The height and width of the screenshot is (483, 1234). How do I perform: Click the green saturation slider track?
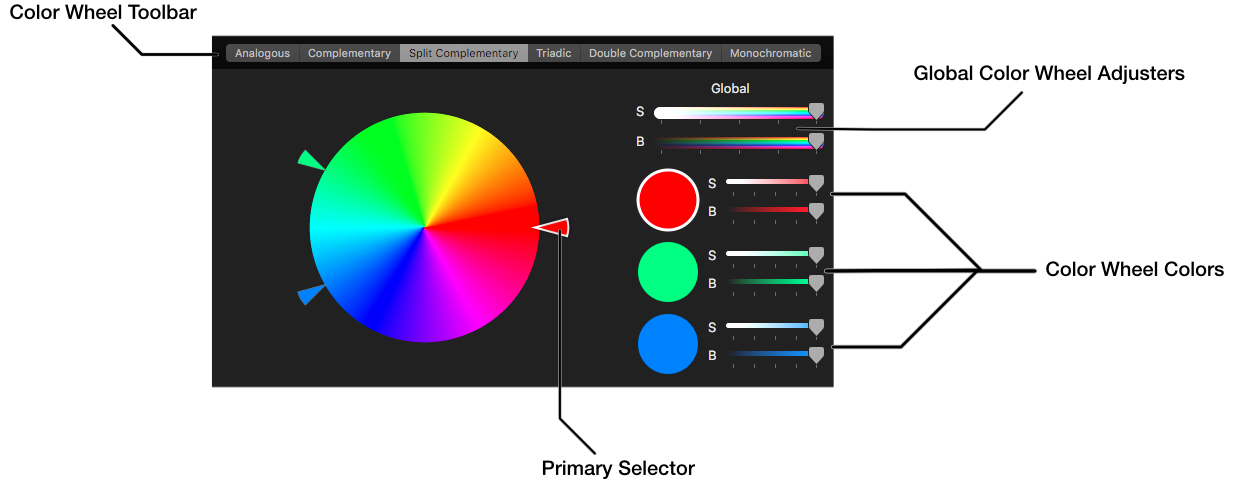(770, 254)
